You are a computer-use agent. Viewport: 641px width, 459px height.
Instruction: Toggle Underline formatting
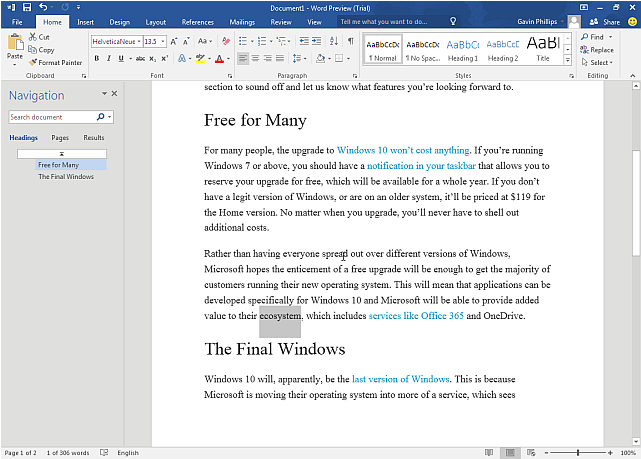click(x=121, y=58)
